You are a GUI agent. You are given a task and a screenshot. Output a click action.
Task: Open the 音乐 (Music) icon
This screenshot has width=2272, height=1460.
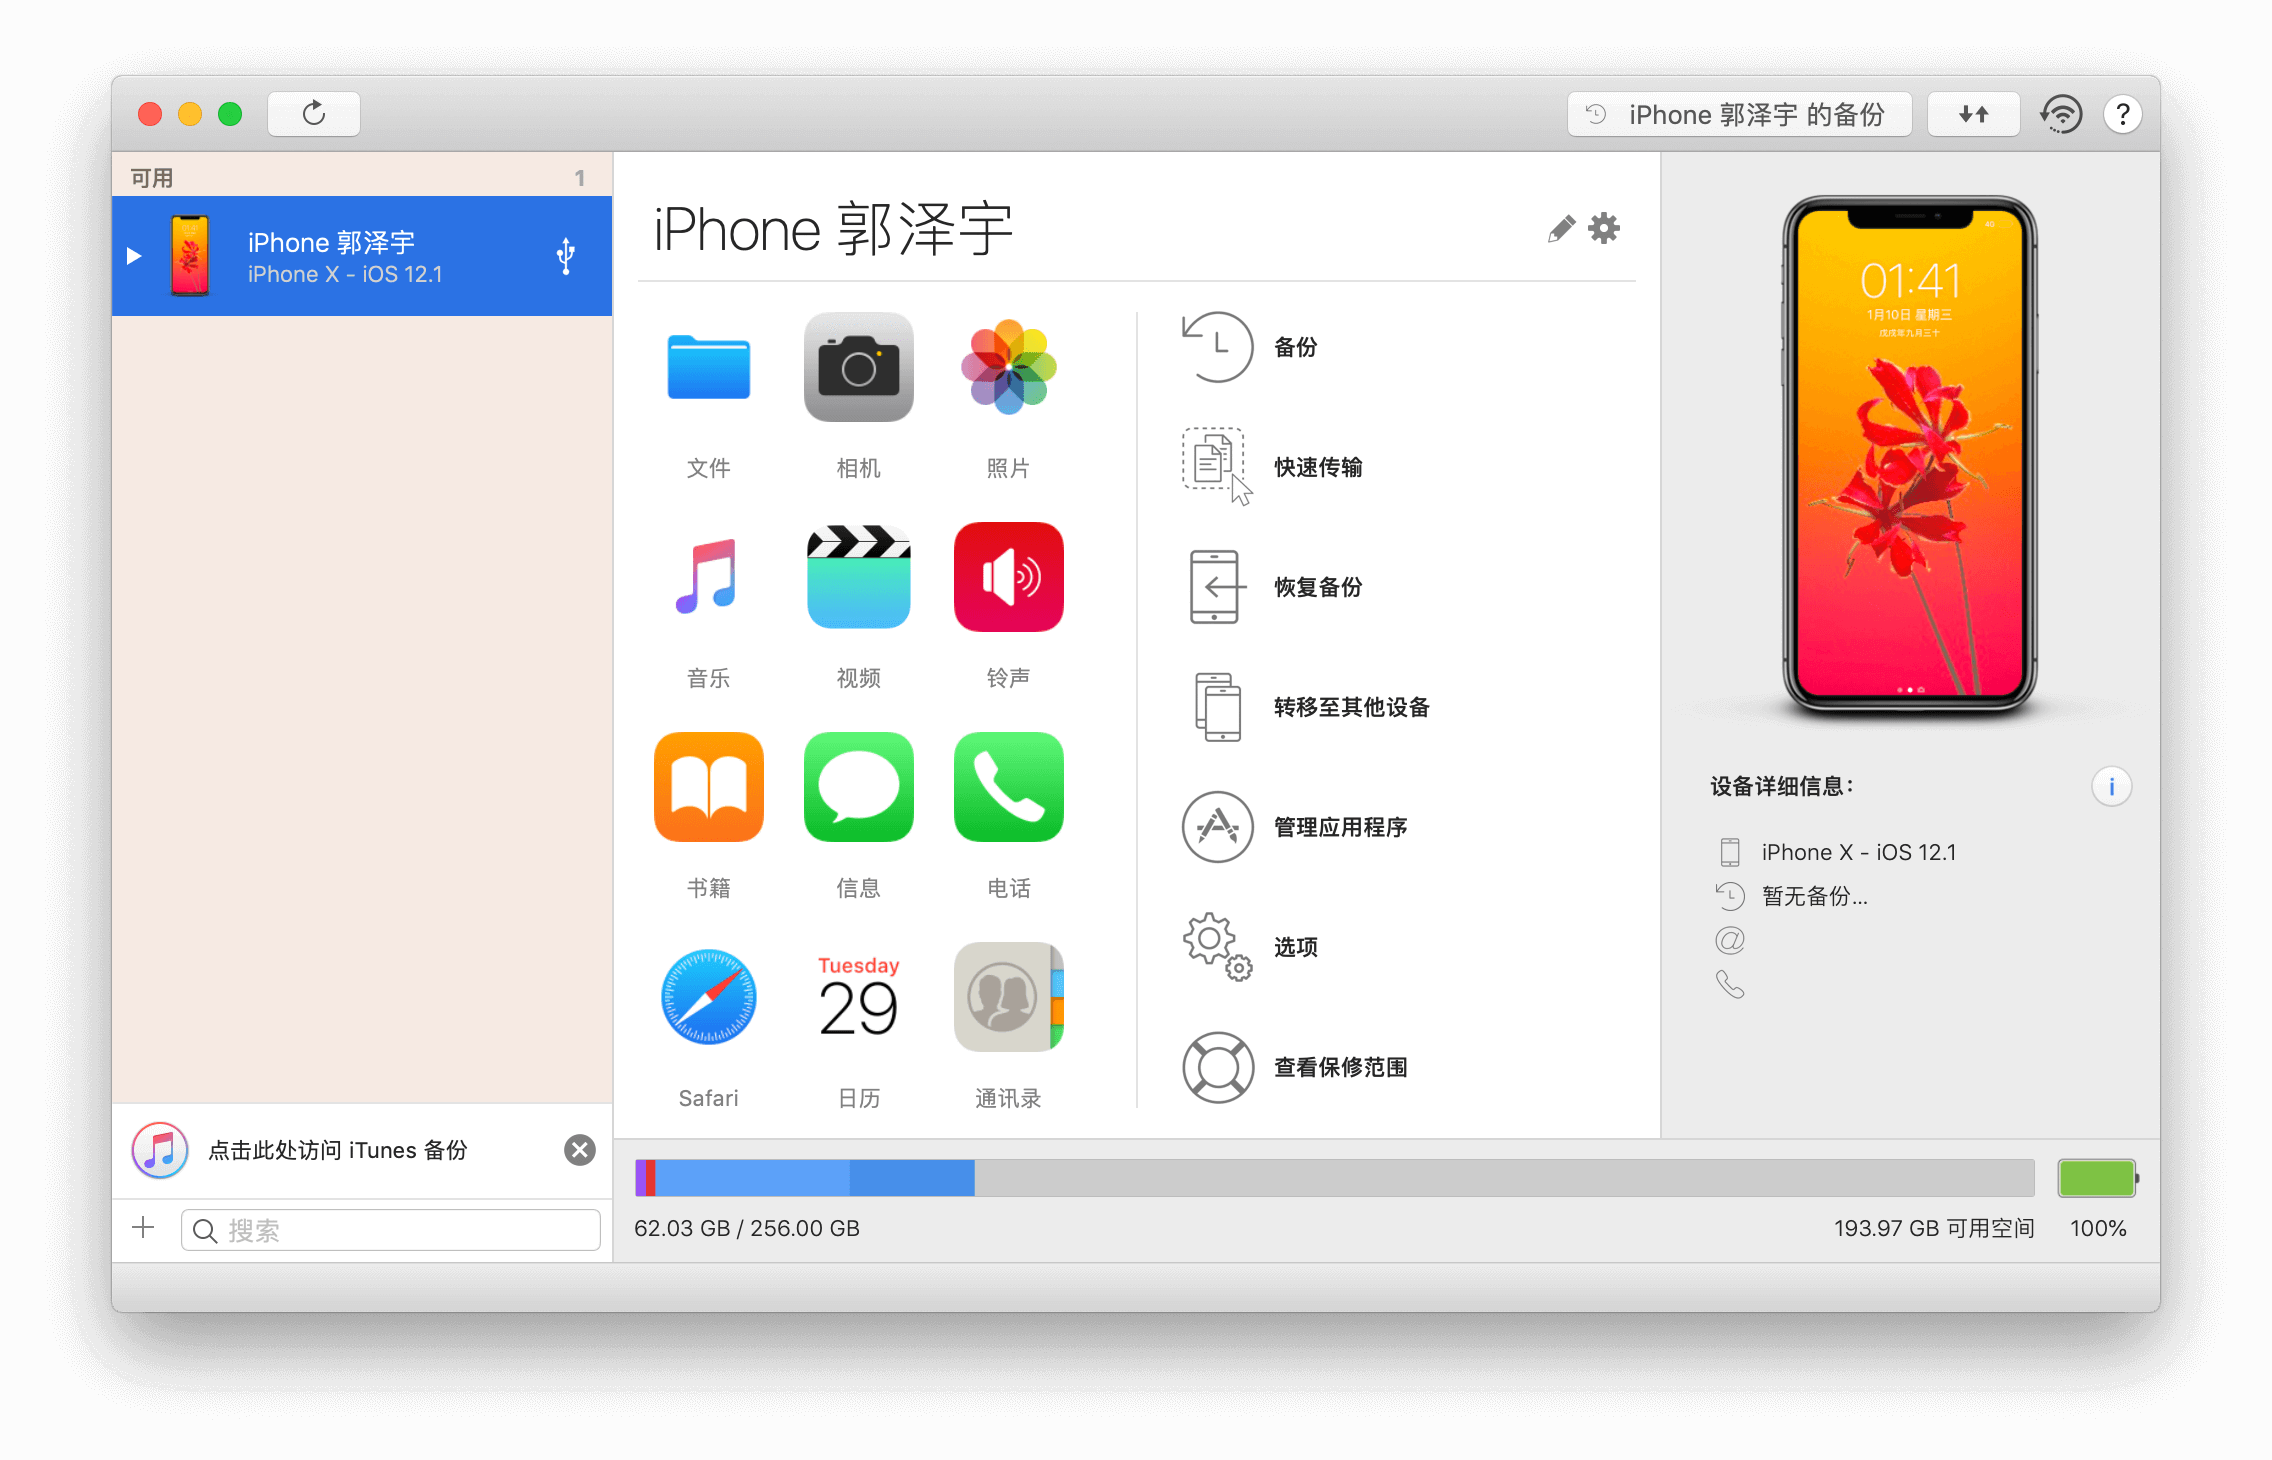(708, 577)
